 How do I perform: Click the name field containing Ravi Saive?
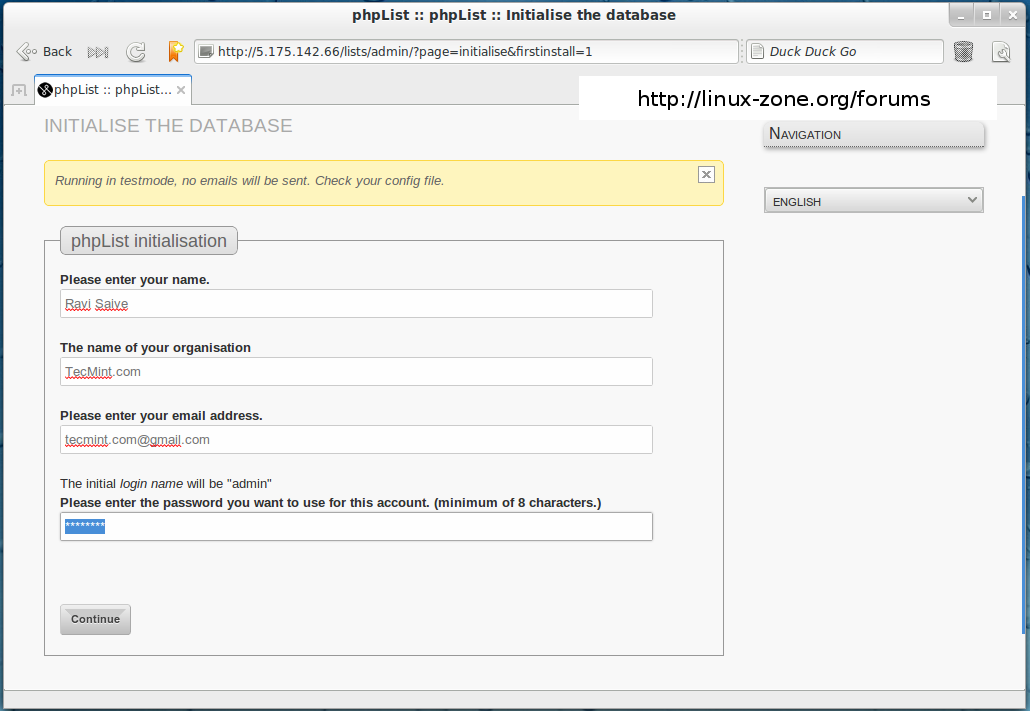point(356,304)
